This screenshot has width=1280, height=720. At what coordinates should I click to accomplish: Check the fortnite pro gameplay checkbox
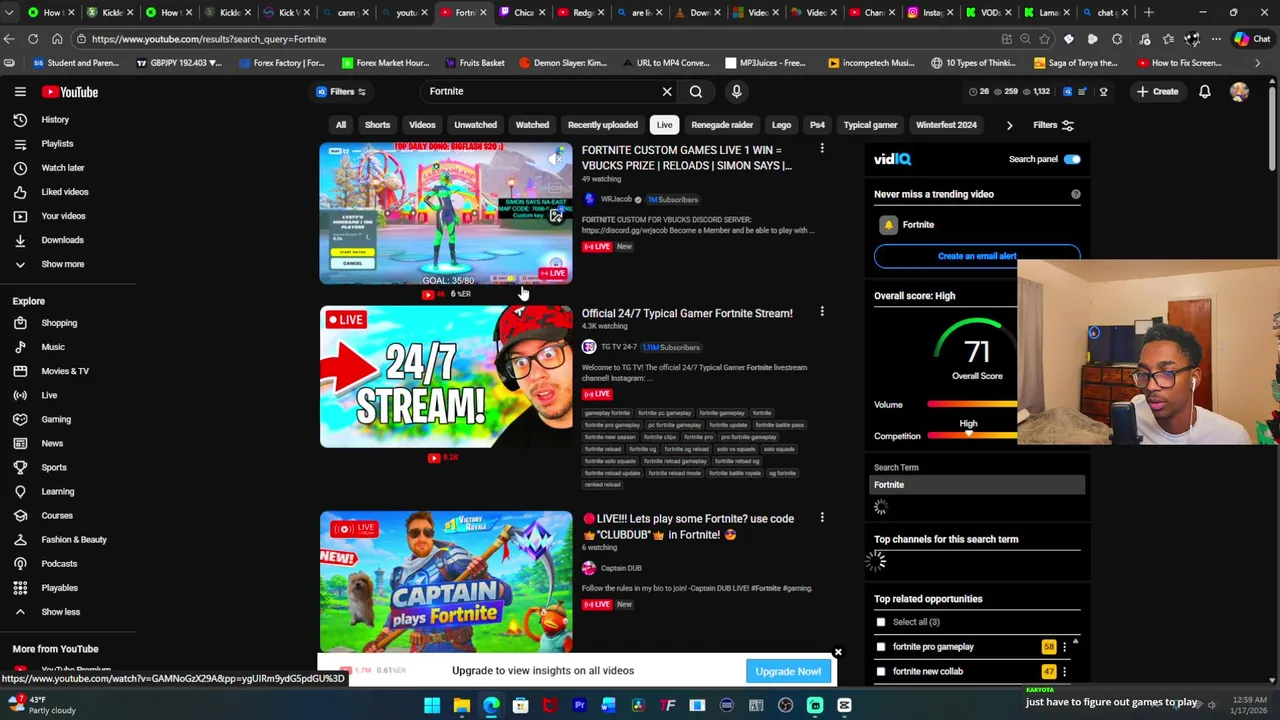(x=881, y=647)
